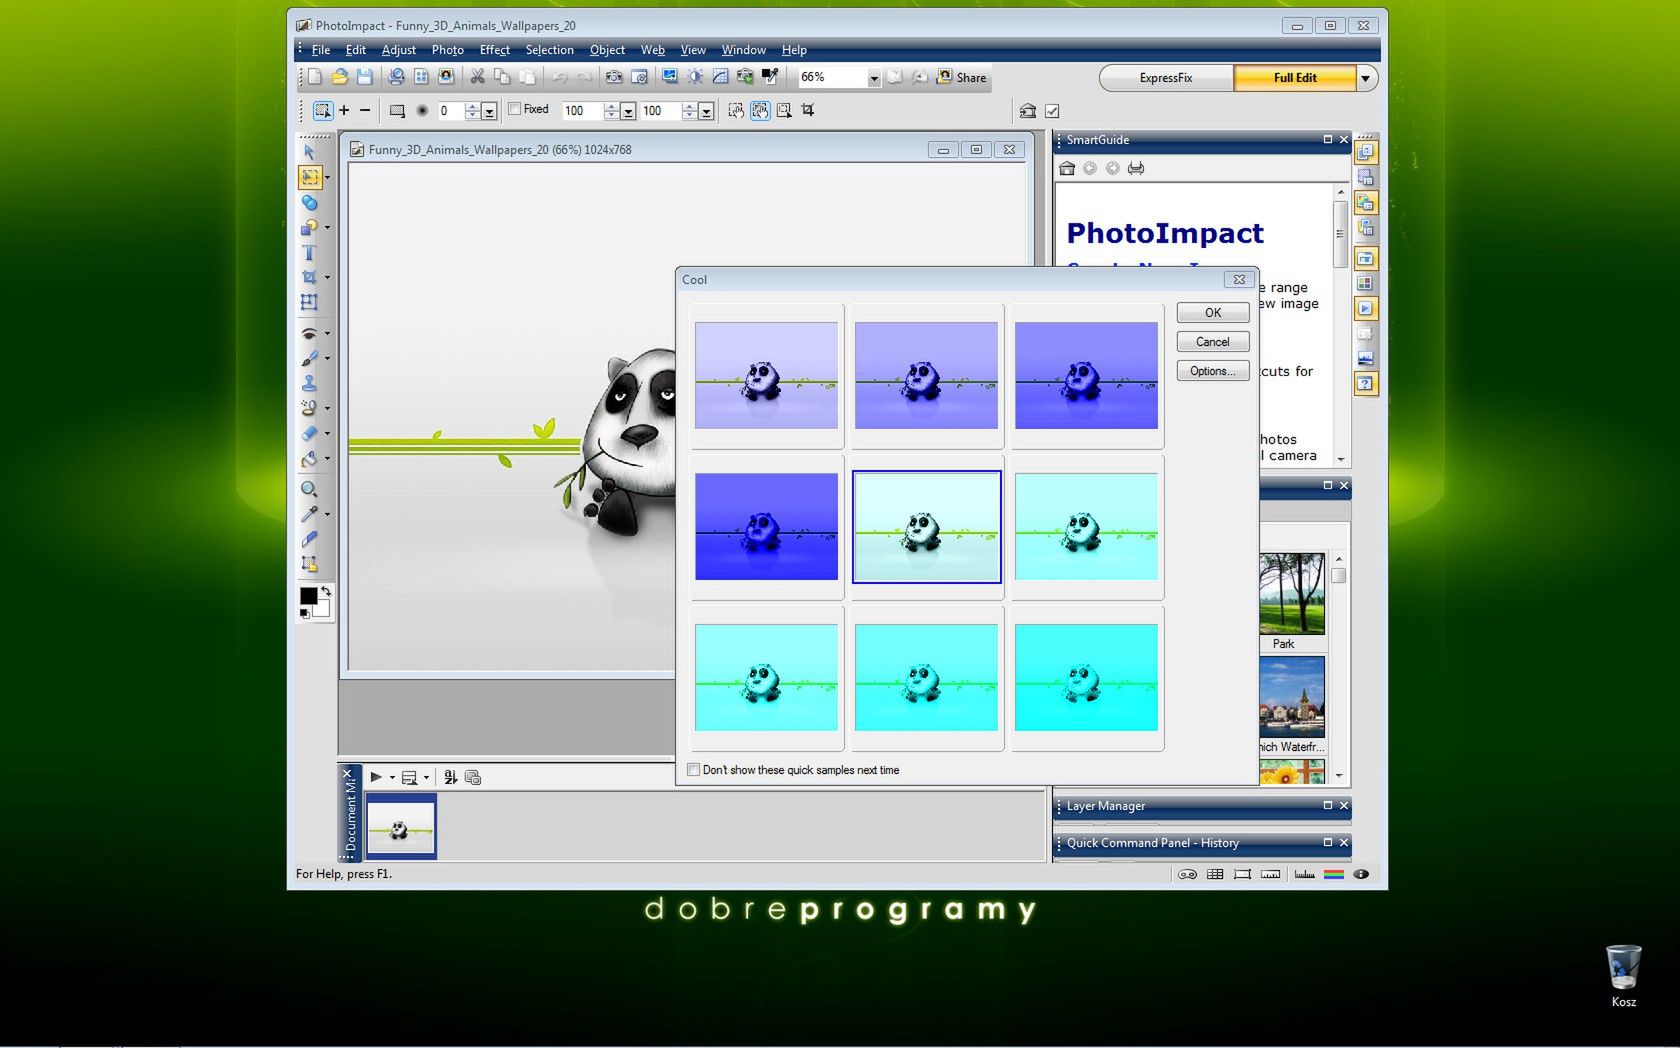This screenshot has height=1048, width=1680.
Task: Click the Share toolbar button
Action: pos(961,77)
